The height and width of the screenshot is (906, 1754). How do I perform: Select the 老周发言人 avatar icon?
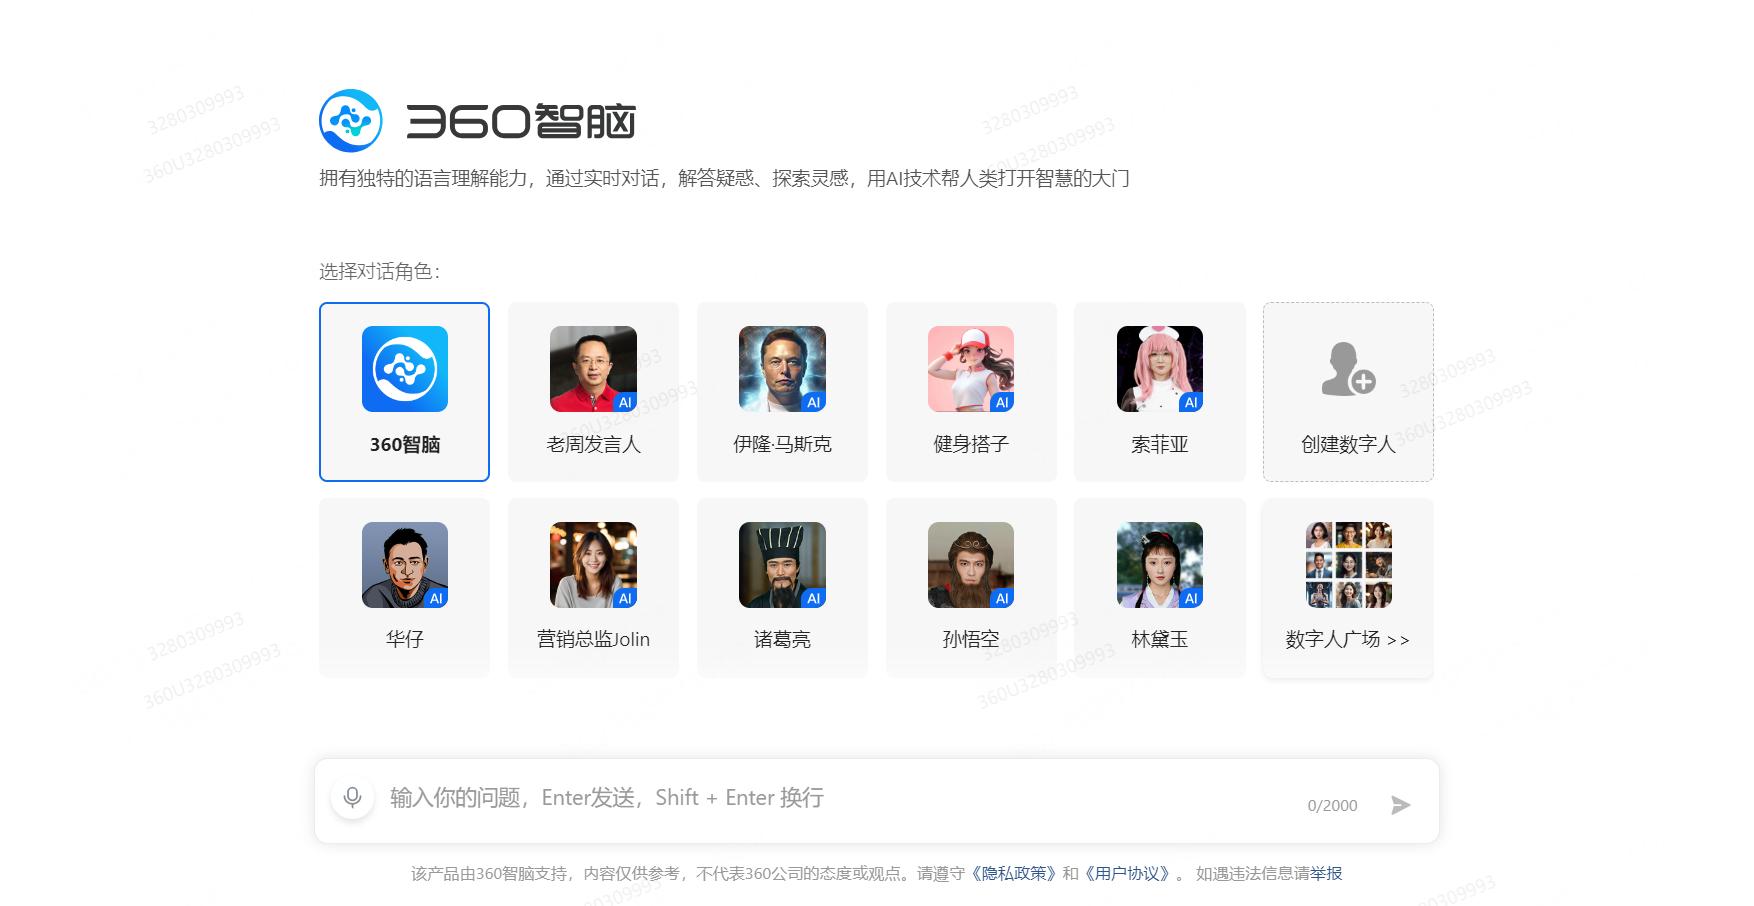(x=593, y=369)
